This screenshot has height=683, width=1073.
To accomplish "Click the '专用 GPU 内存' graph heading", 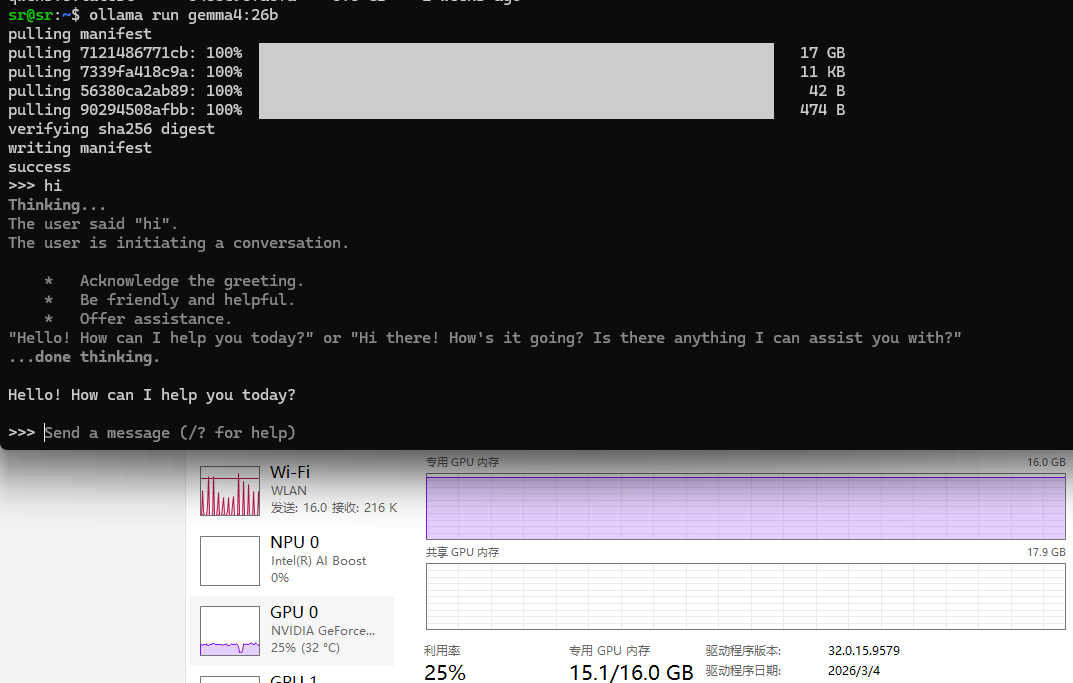I will tap(462, 462).
